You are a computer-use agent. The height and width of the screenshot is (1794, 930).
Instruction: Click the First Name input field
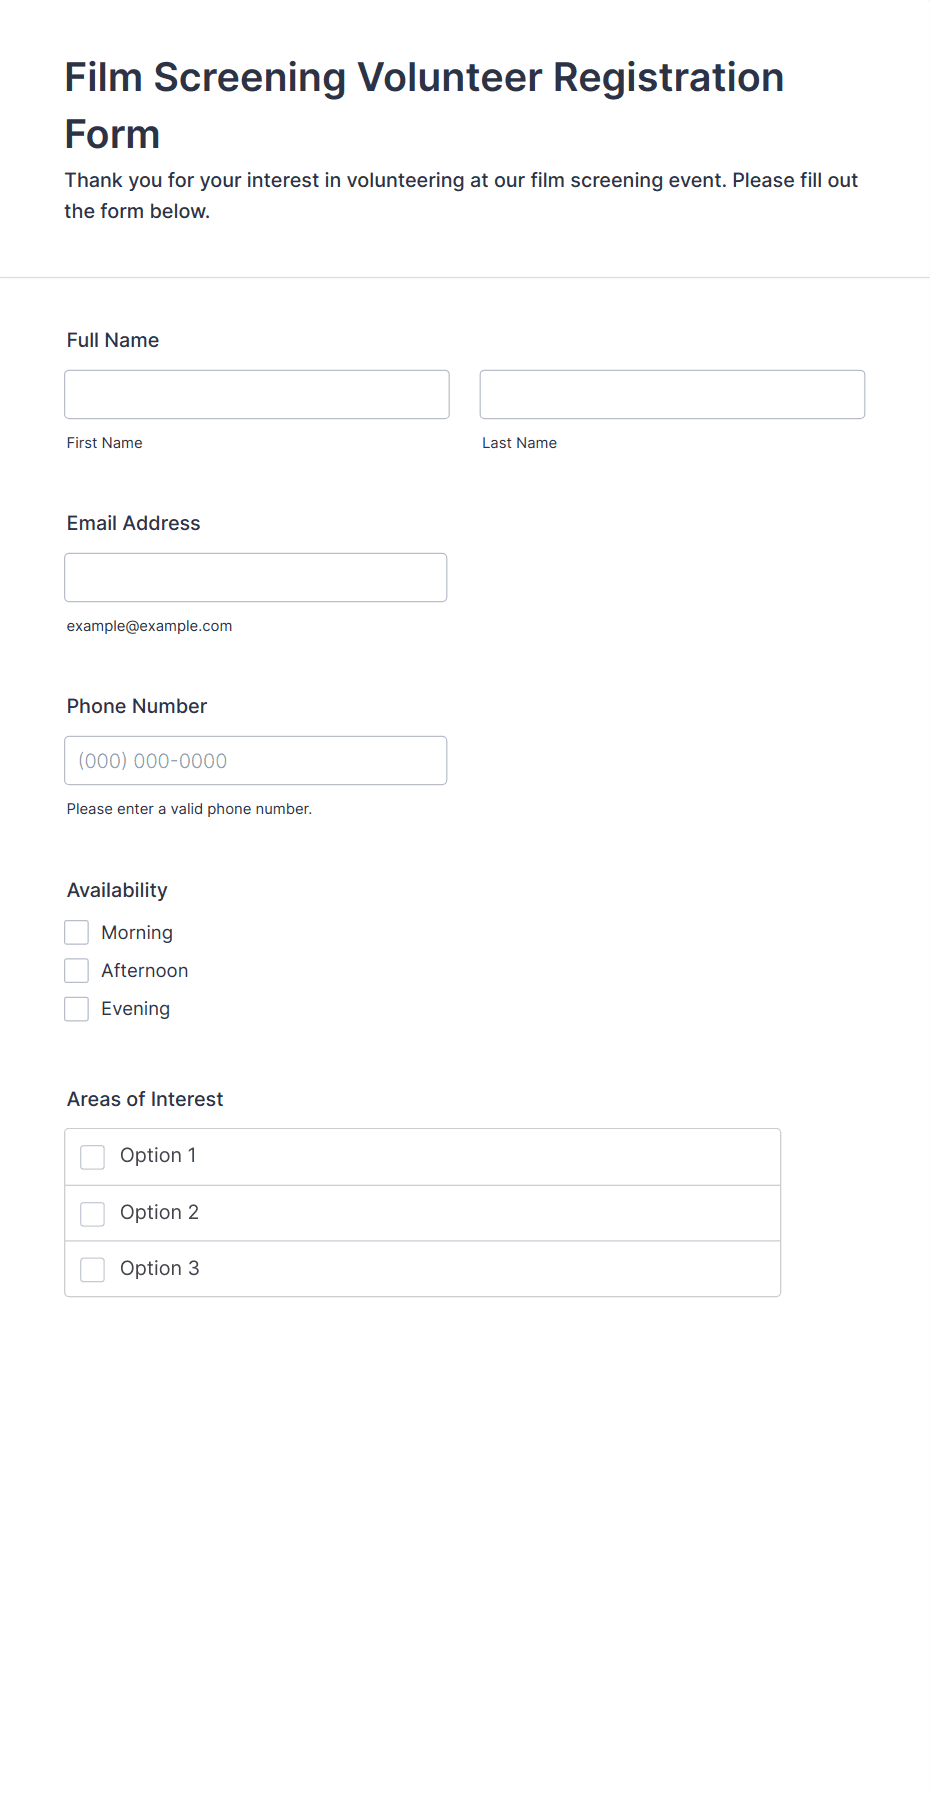coord(257,394)
